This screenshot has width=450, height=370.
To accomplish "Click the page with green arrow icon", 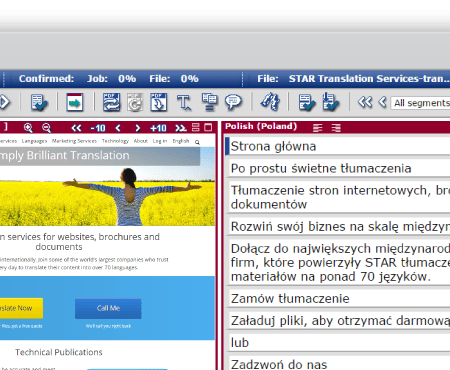I will 75,102.
